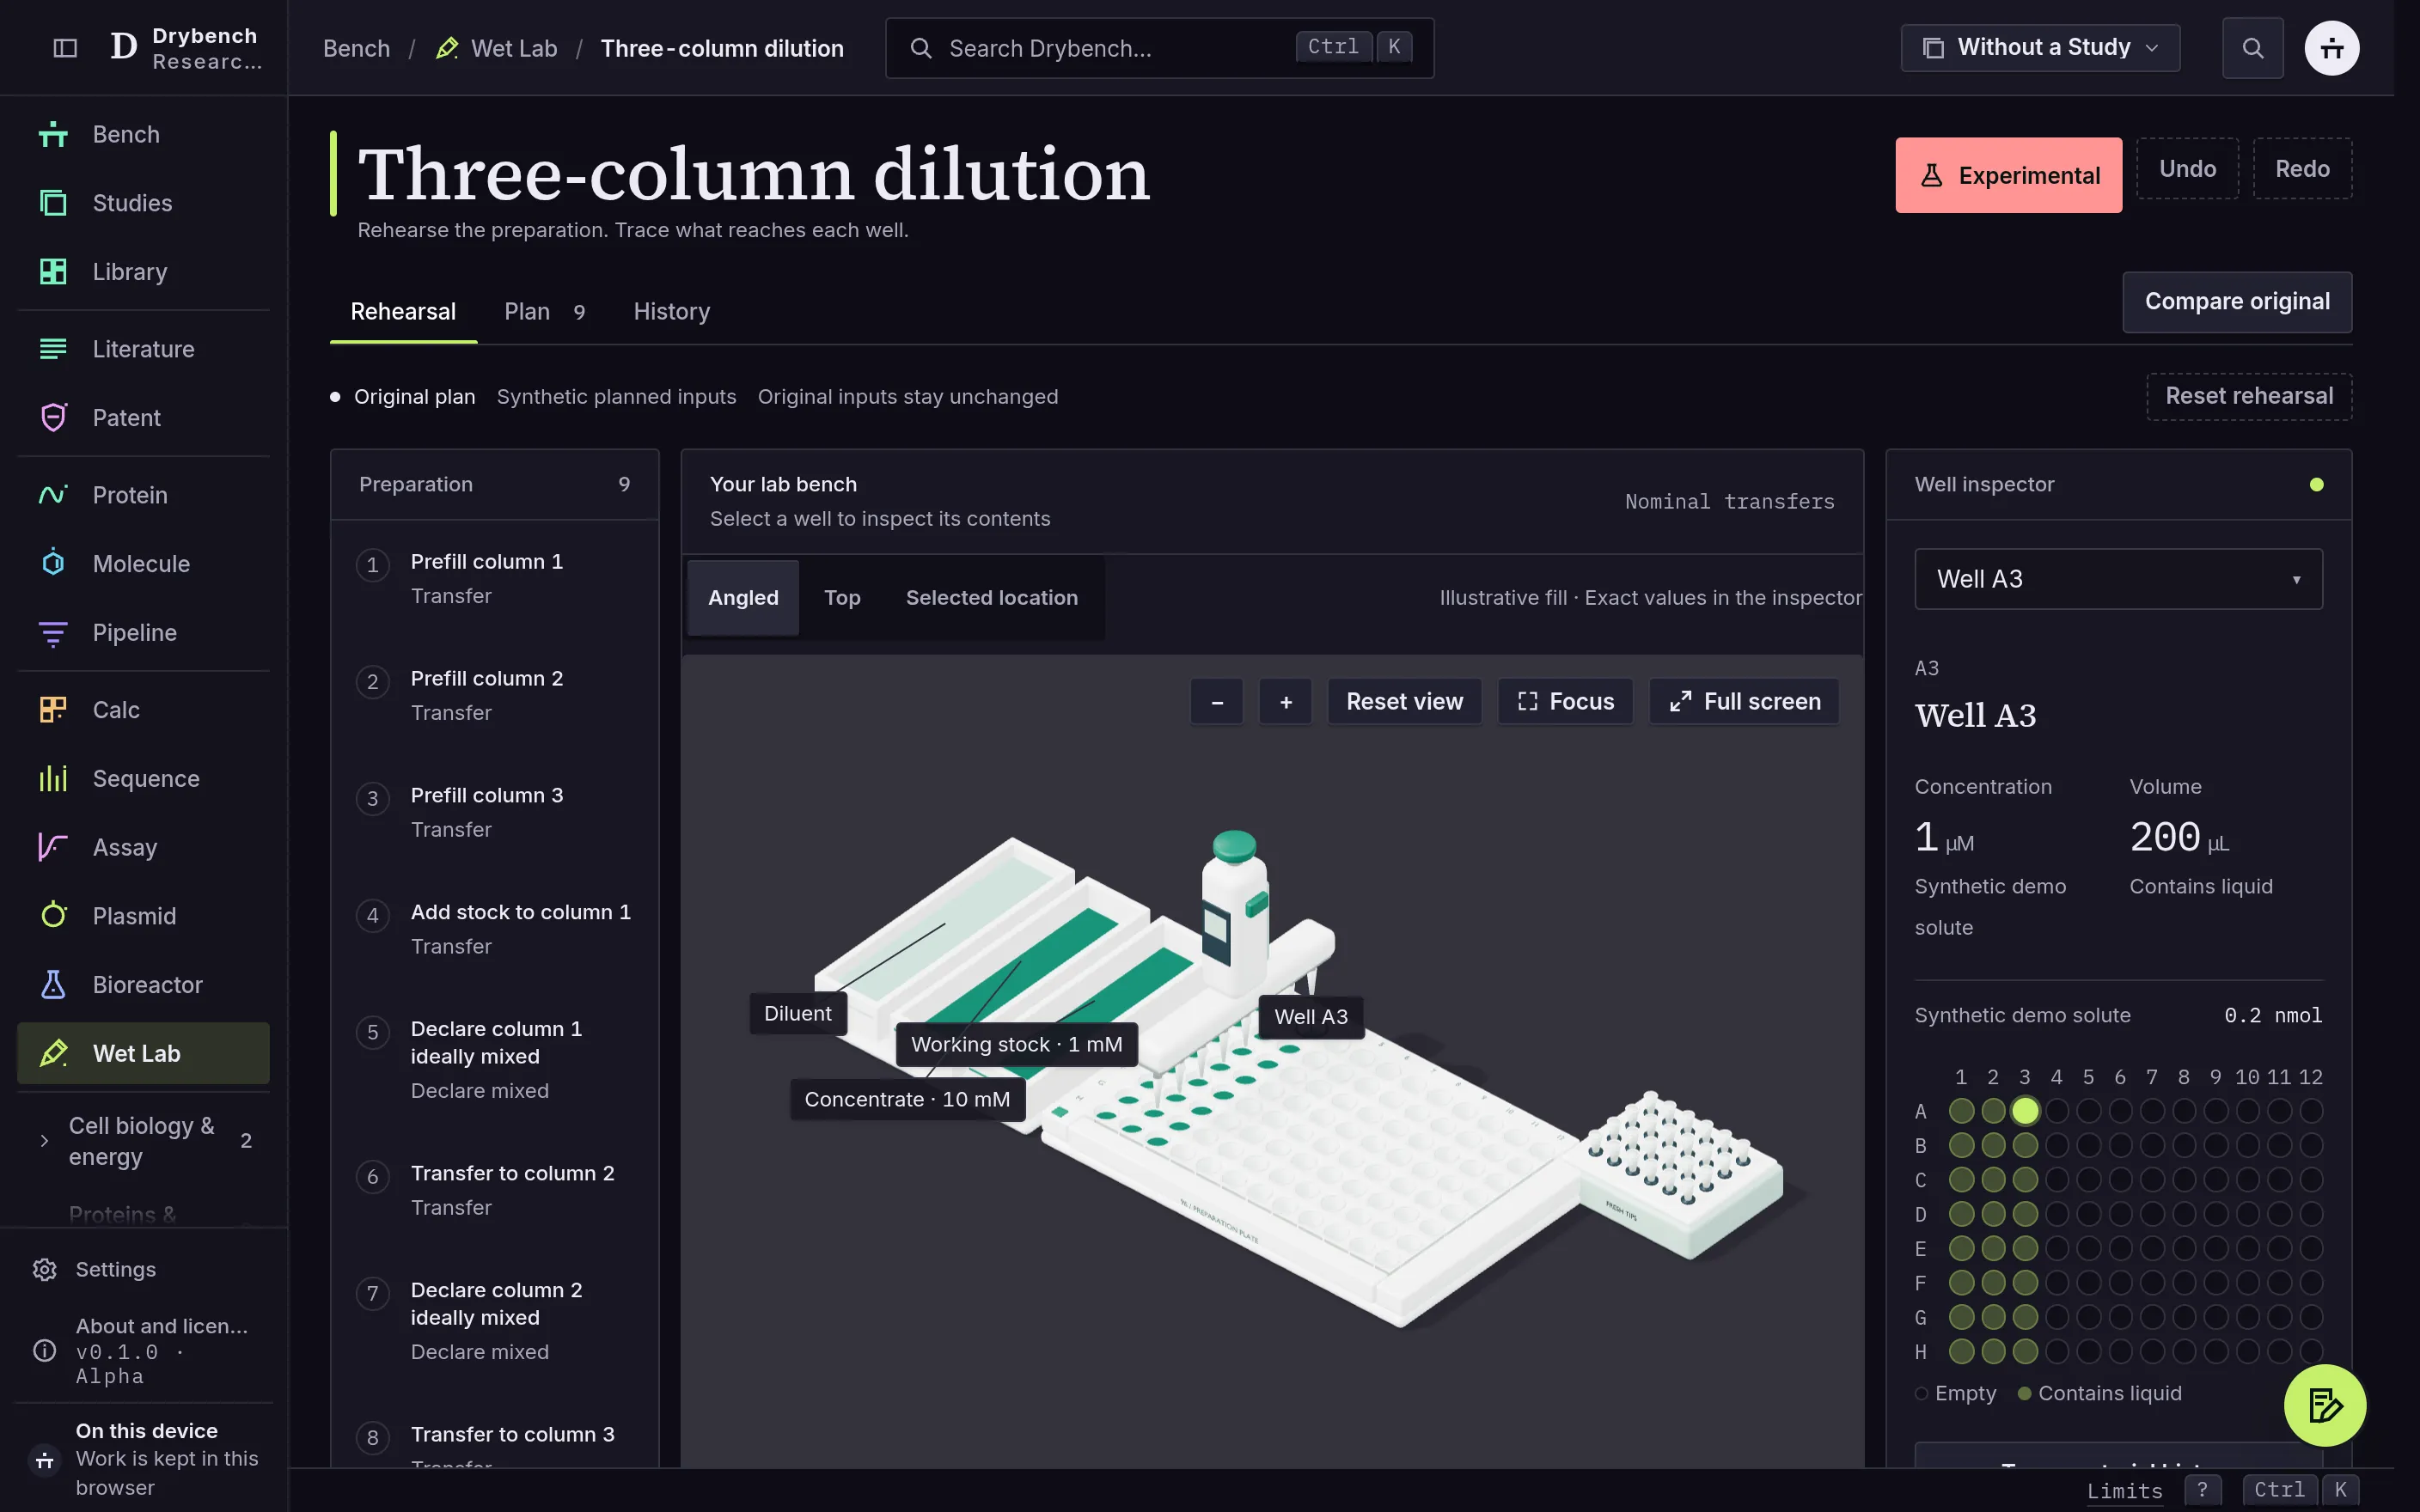Go to Library in the sidebar

tap(143, 272)
